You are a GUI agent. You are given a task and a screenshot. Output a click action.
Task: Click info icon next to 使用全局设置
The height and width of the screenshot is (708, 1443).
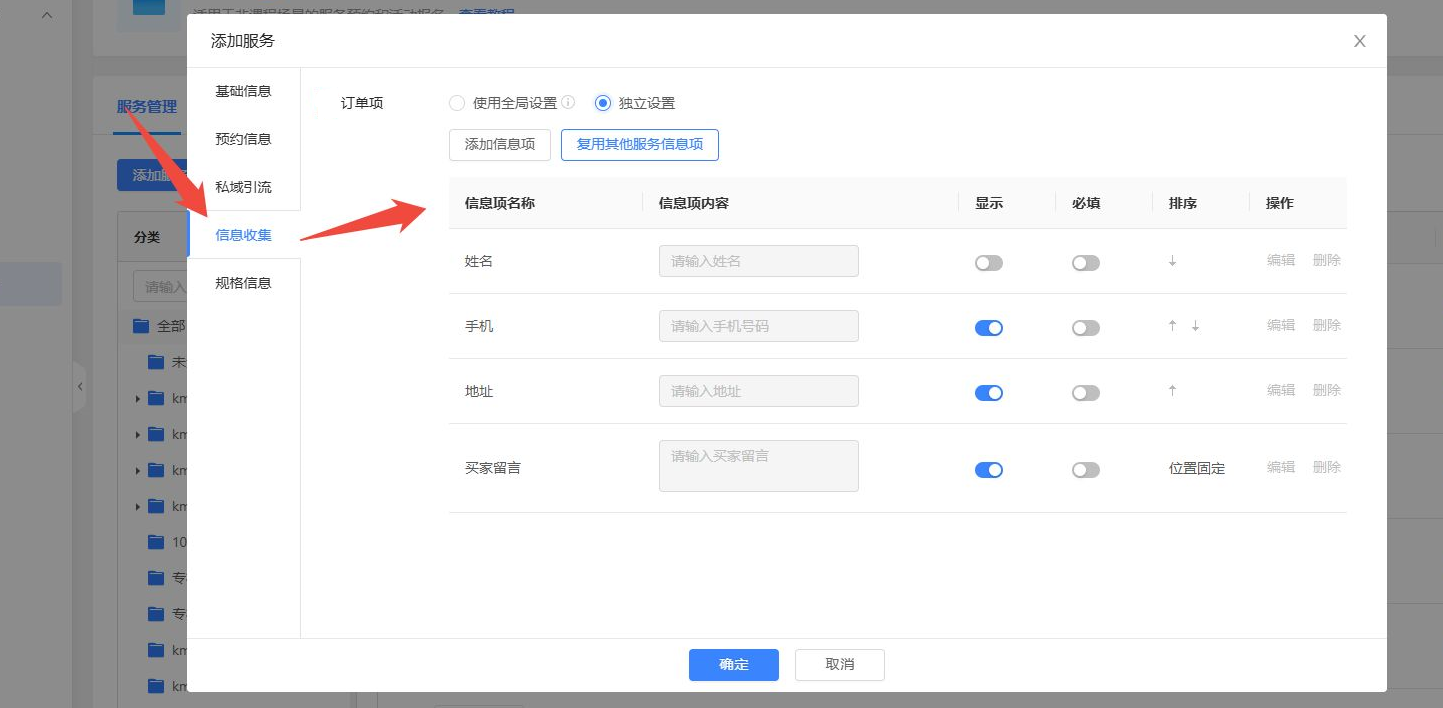pyautogui.click(x=568, y=102)
